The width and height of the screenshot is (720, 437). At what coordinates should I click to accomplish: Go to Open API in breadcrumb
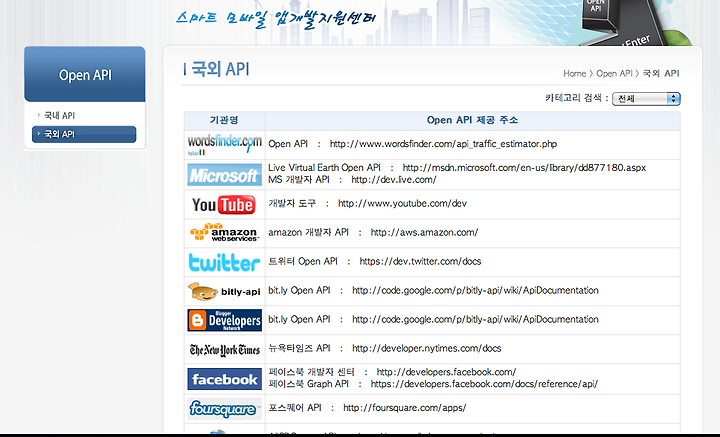click(x=614, y=73)
